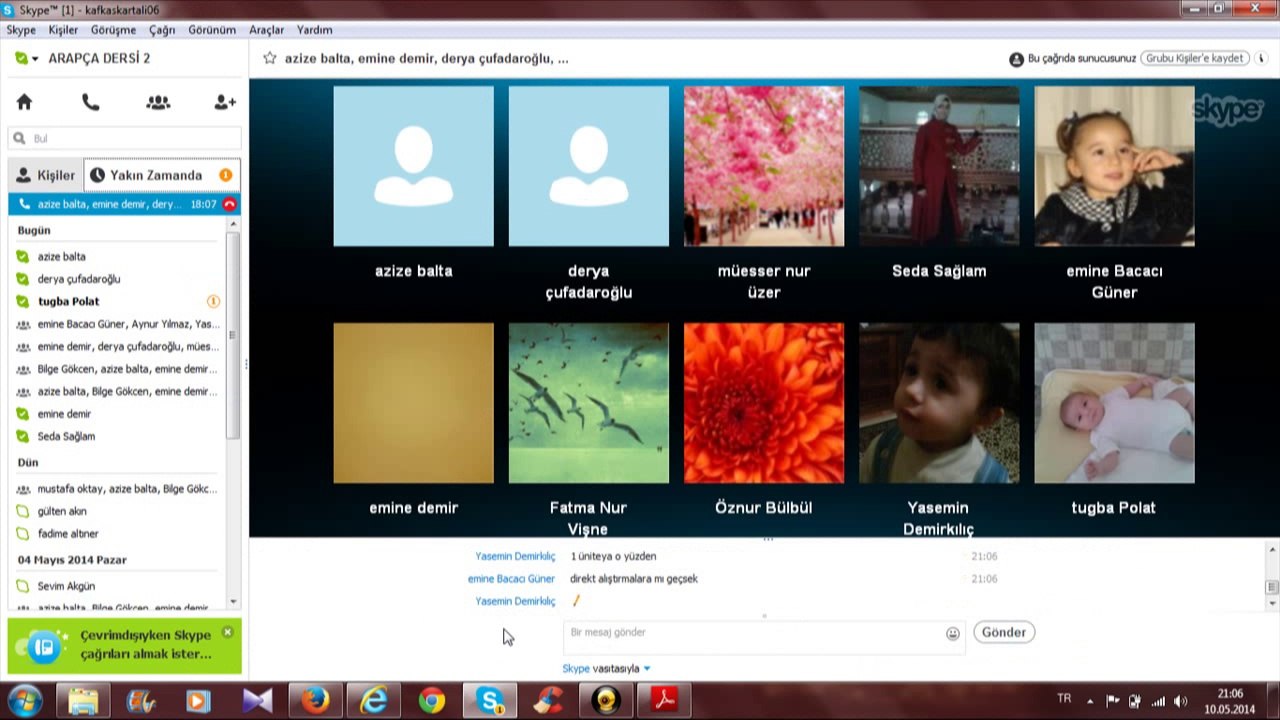The height and width of the screenshot is (720, 1280).
Task: Open the Yardım menu
Action: click(x=315, y=30)
